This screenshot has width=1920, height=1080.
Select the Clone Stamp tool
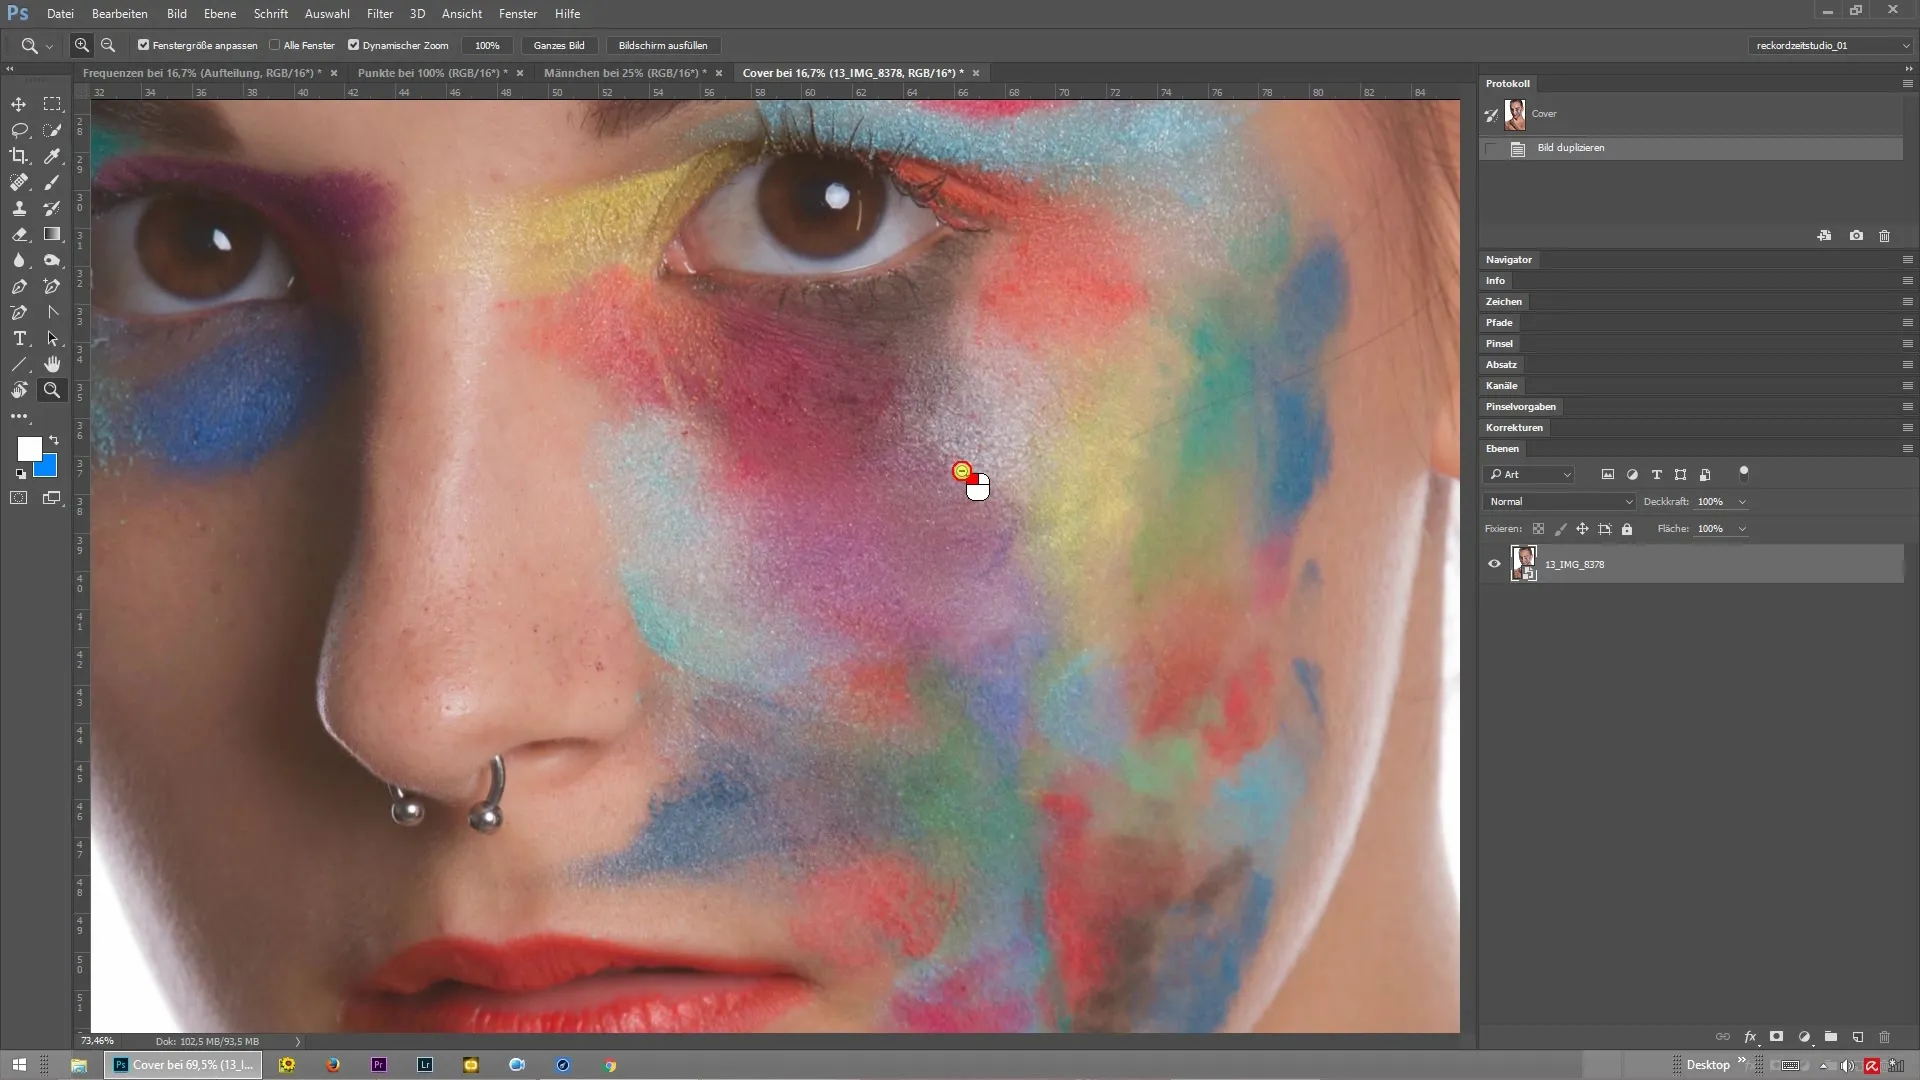click(x=19, y=208)
